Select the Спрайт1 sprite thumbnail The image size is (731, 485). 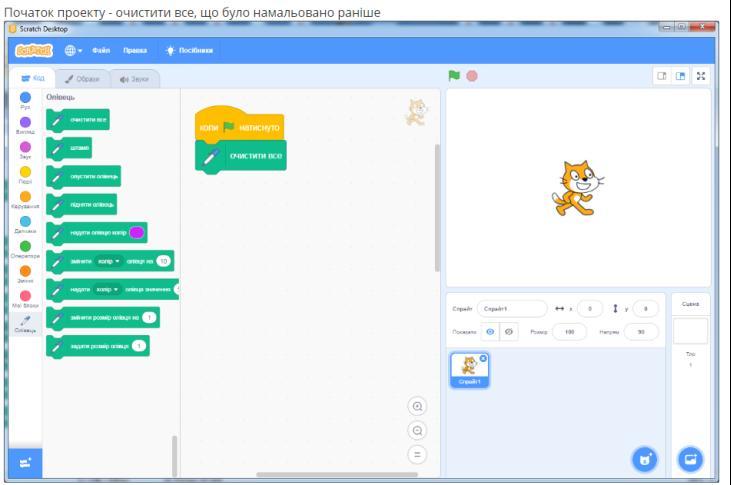(x=469, y=370)
